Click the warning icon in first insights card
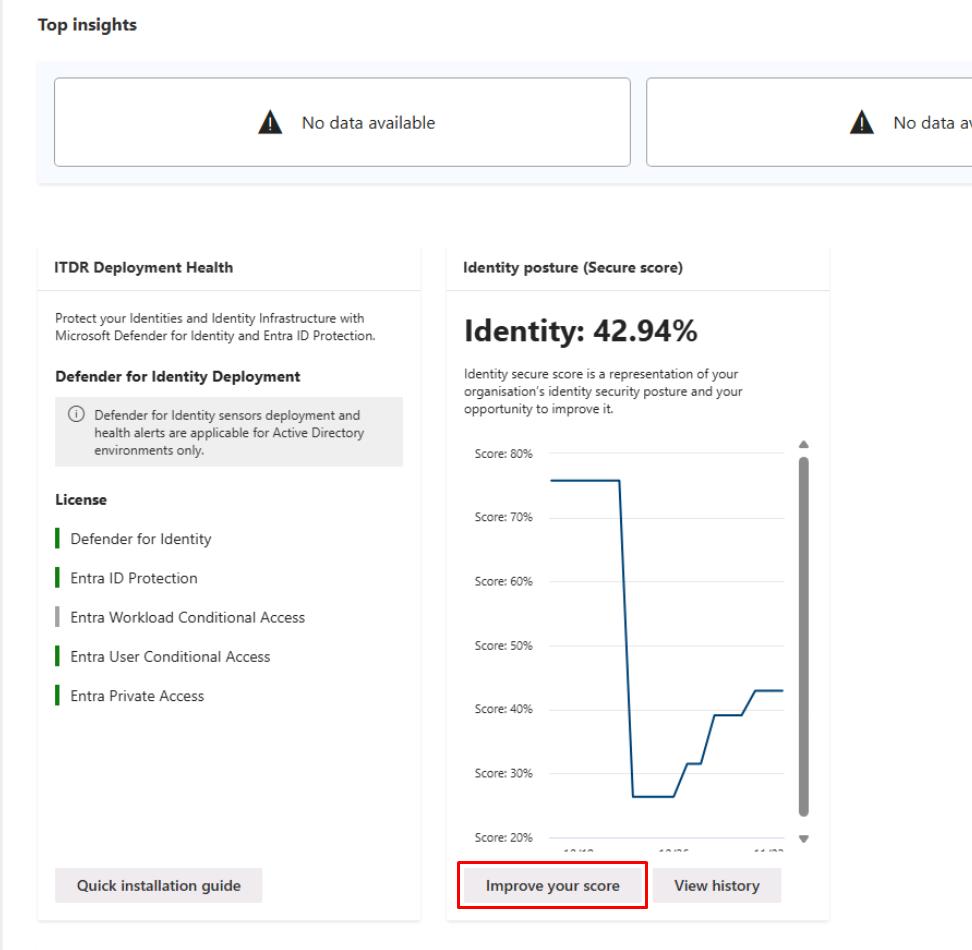 pyautogui.click(x=271, y=124)
